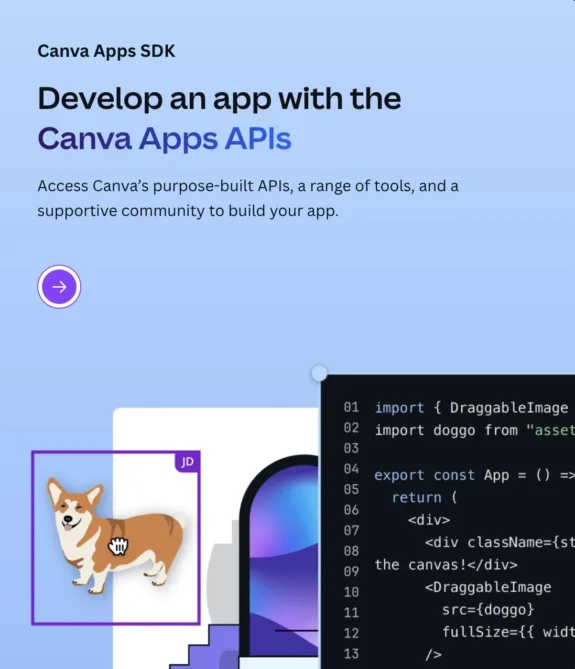Click the "return (" code line
575x669 pixels.
(x=424, y=497)
